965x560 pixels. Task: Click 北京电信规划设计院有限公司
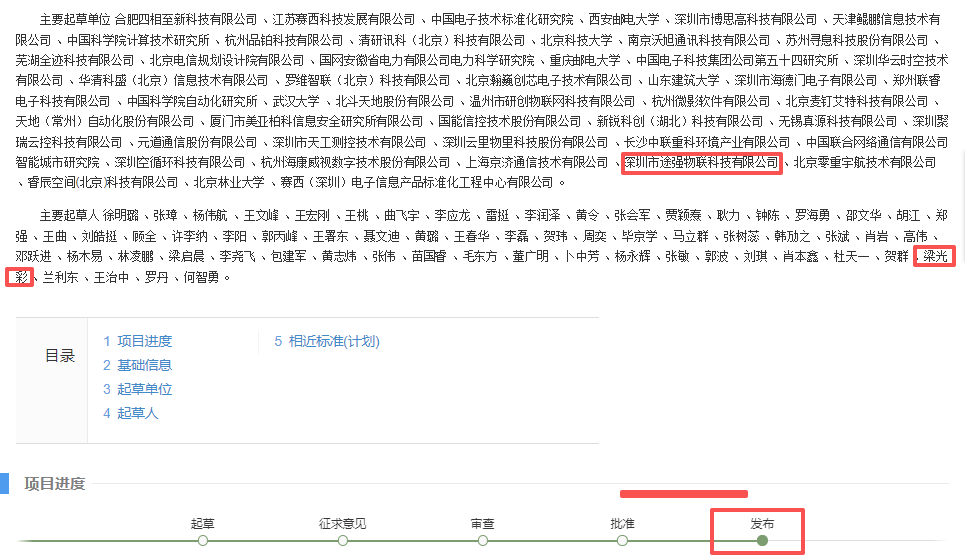(227, 61)
